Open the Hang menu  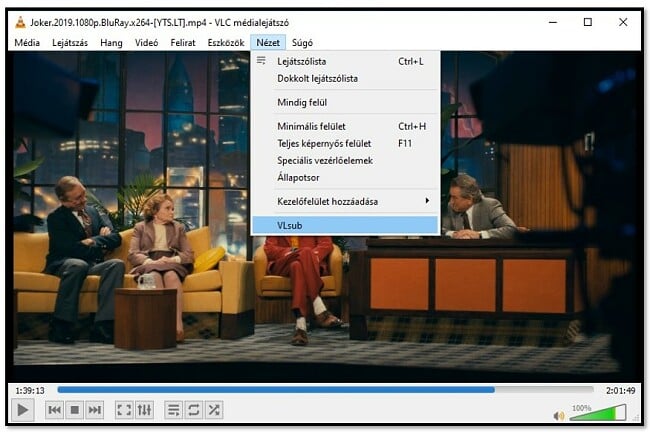click(x=111, y=43)
